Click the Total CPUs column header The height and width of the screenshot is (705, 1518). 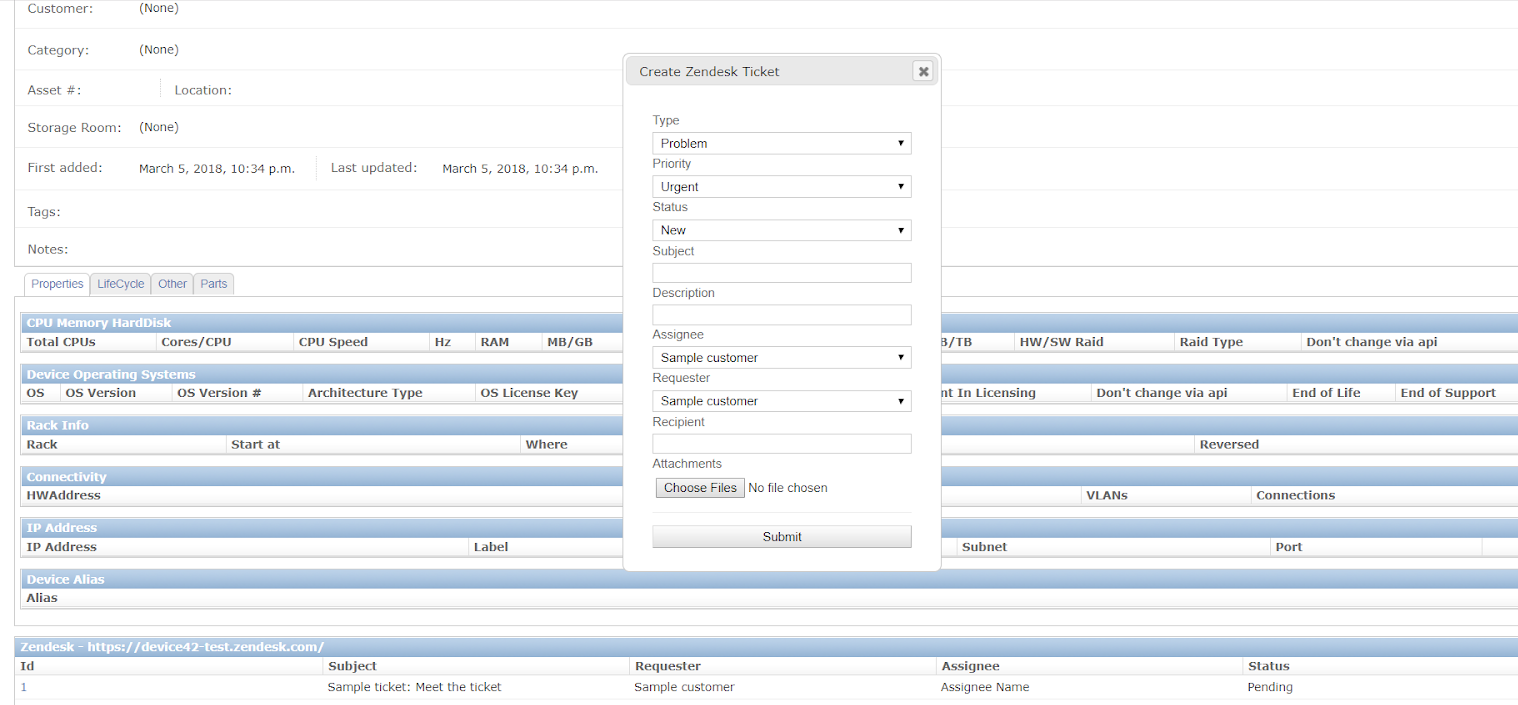(61, 342)
